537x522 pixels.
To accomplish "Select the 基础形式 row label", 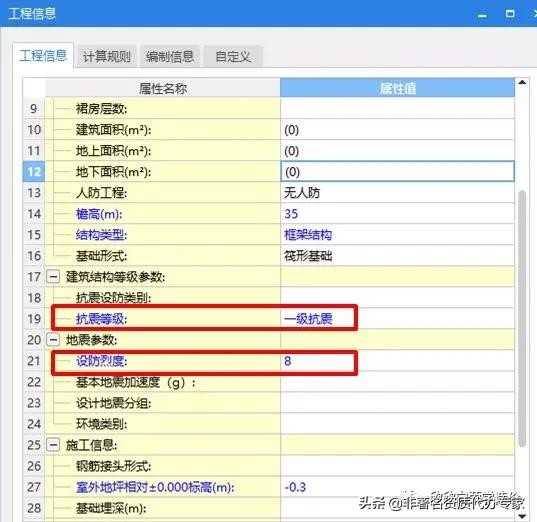I will pyautogui.click(x=101, y=256).
